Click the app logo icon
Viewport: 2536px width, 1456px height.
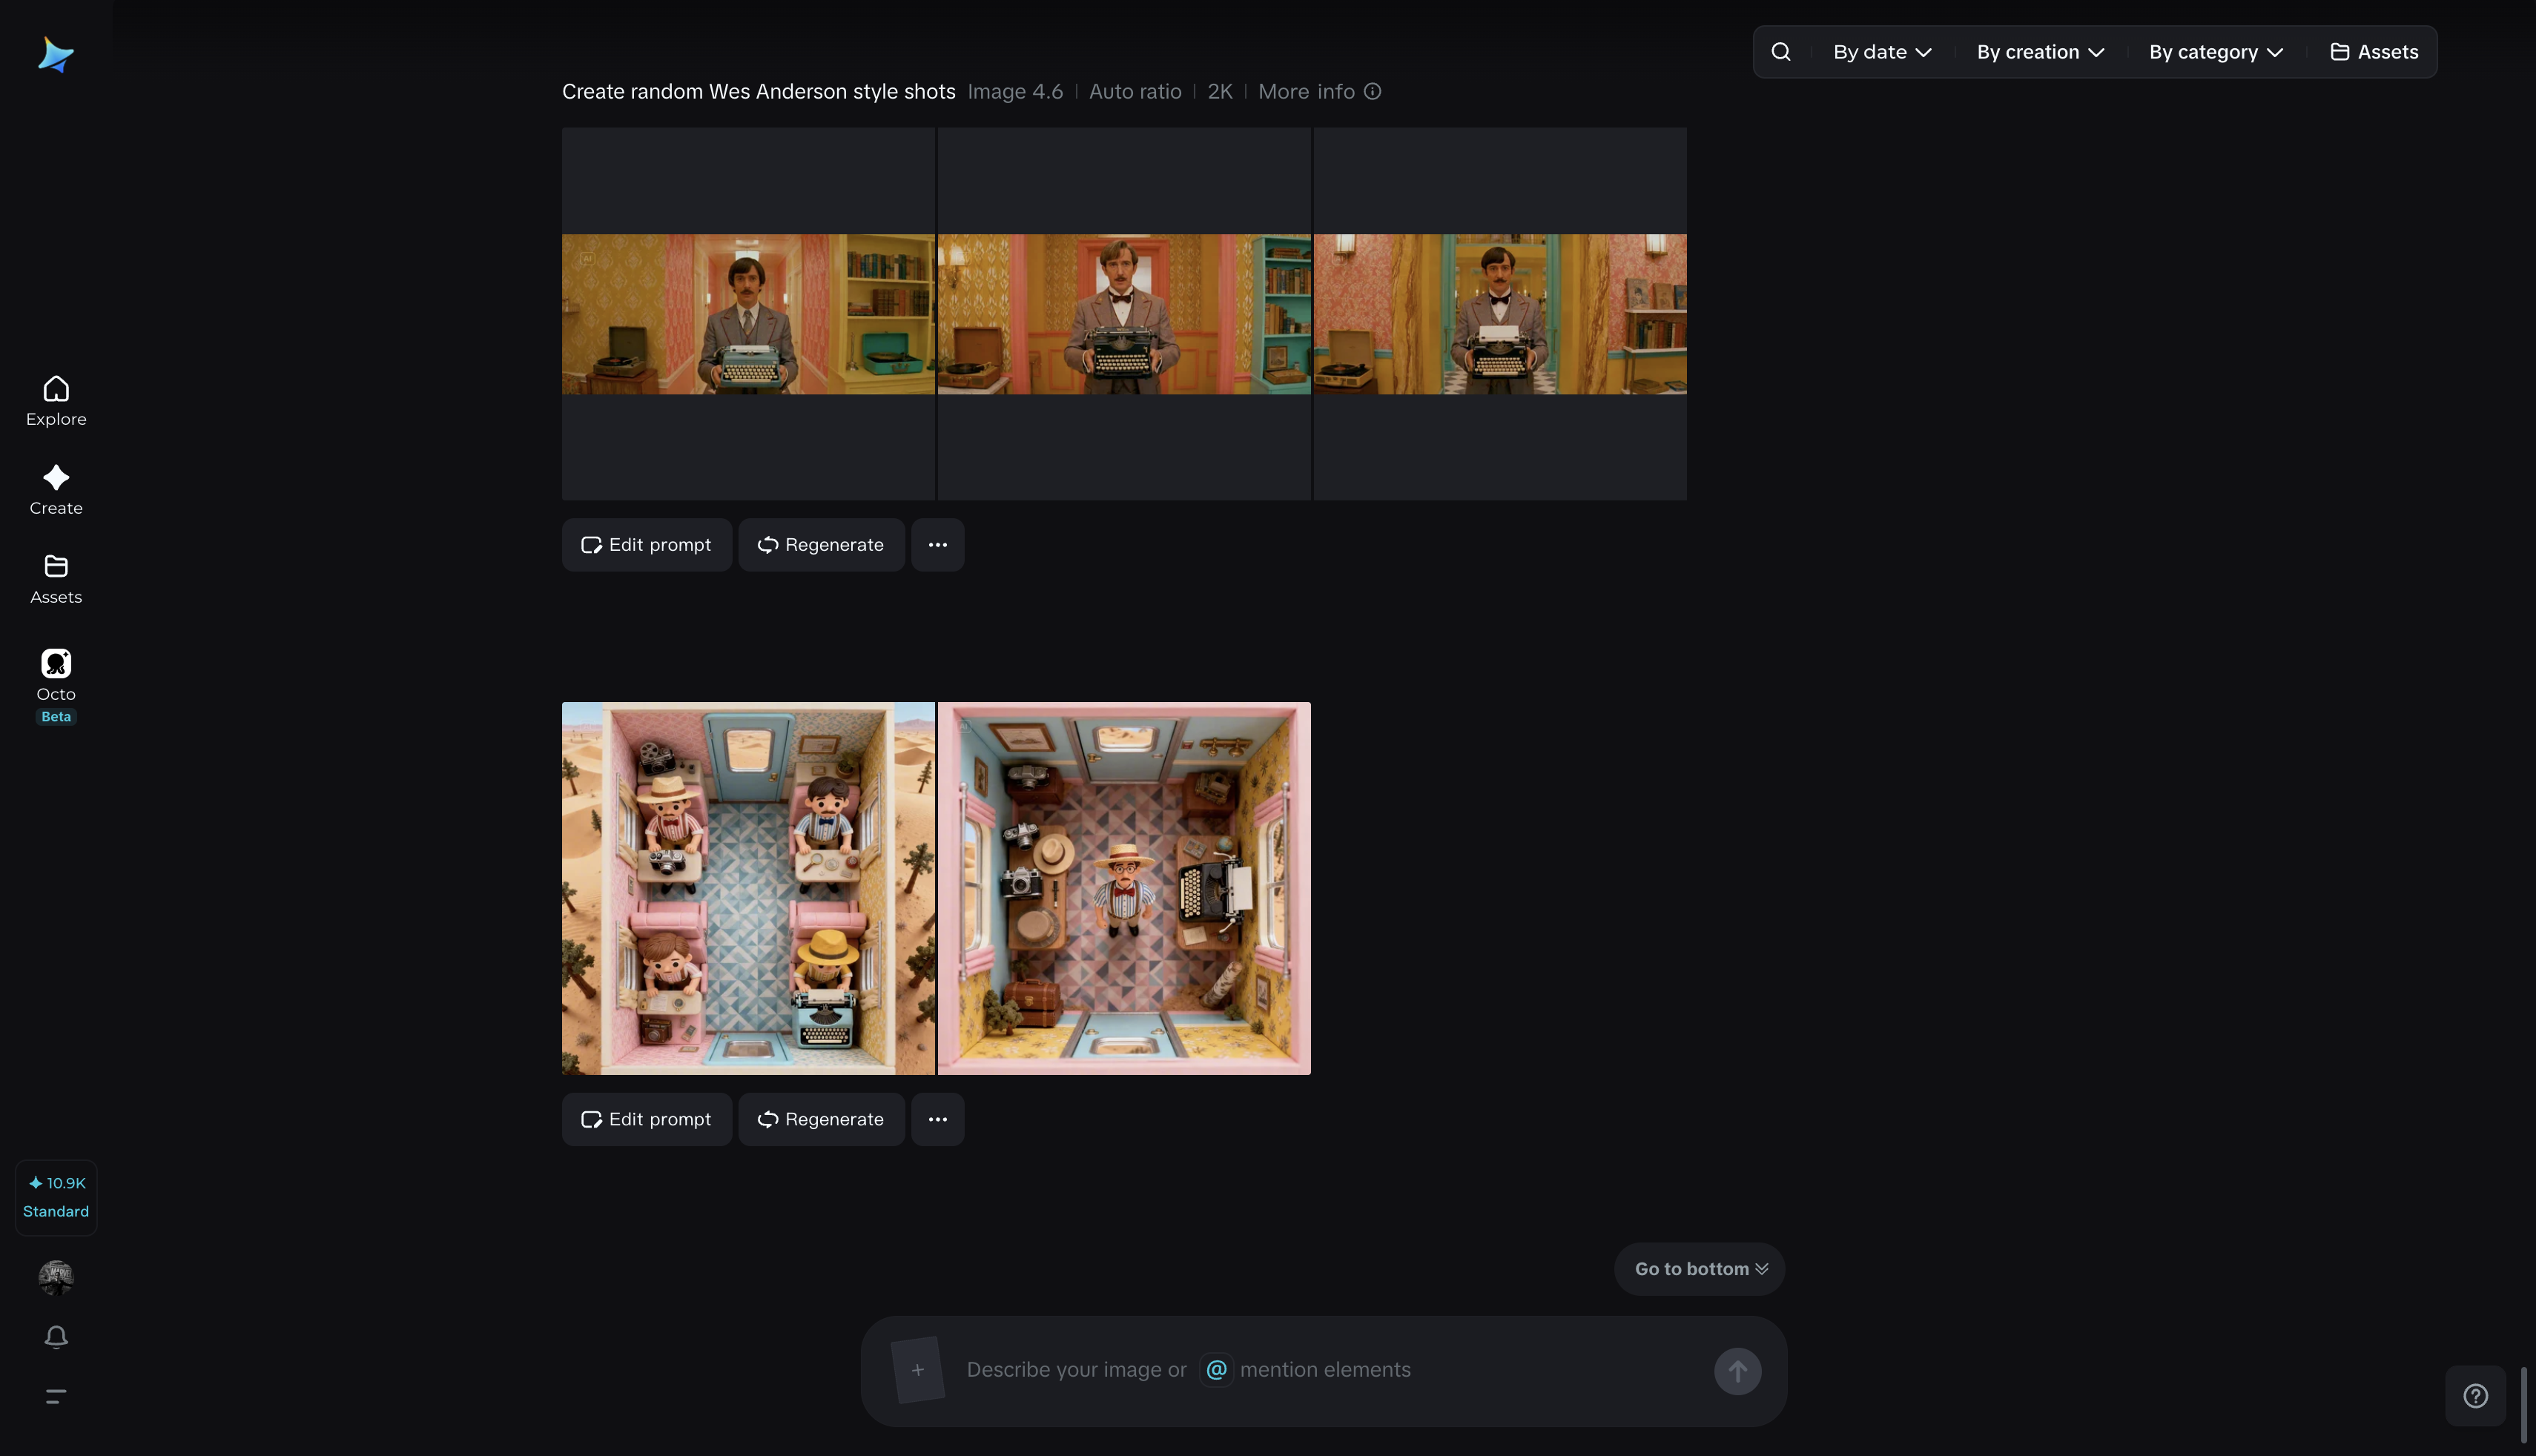(56, 55)
